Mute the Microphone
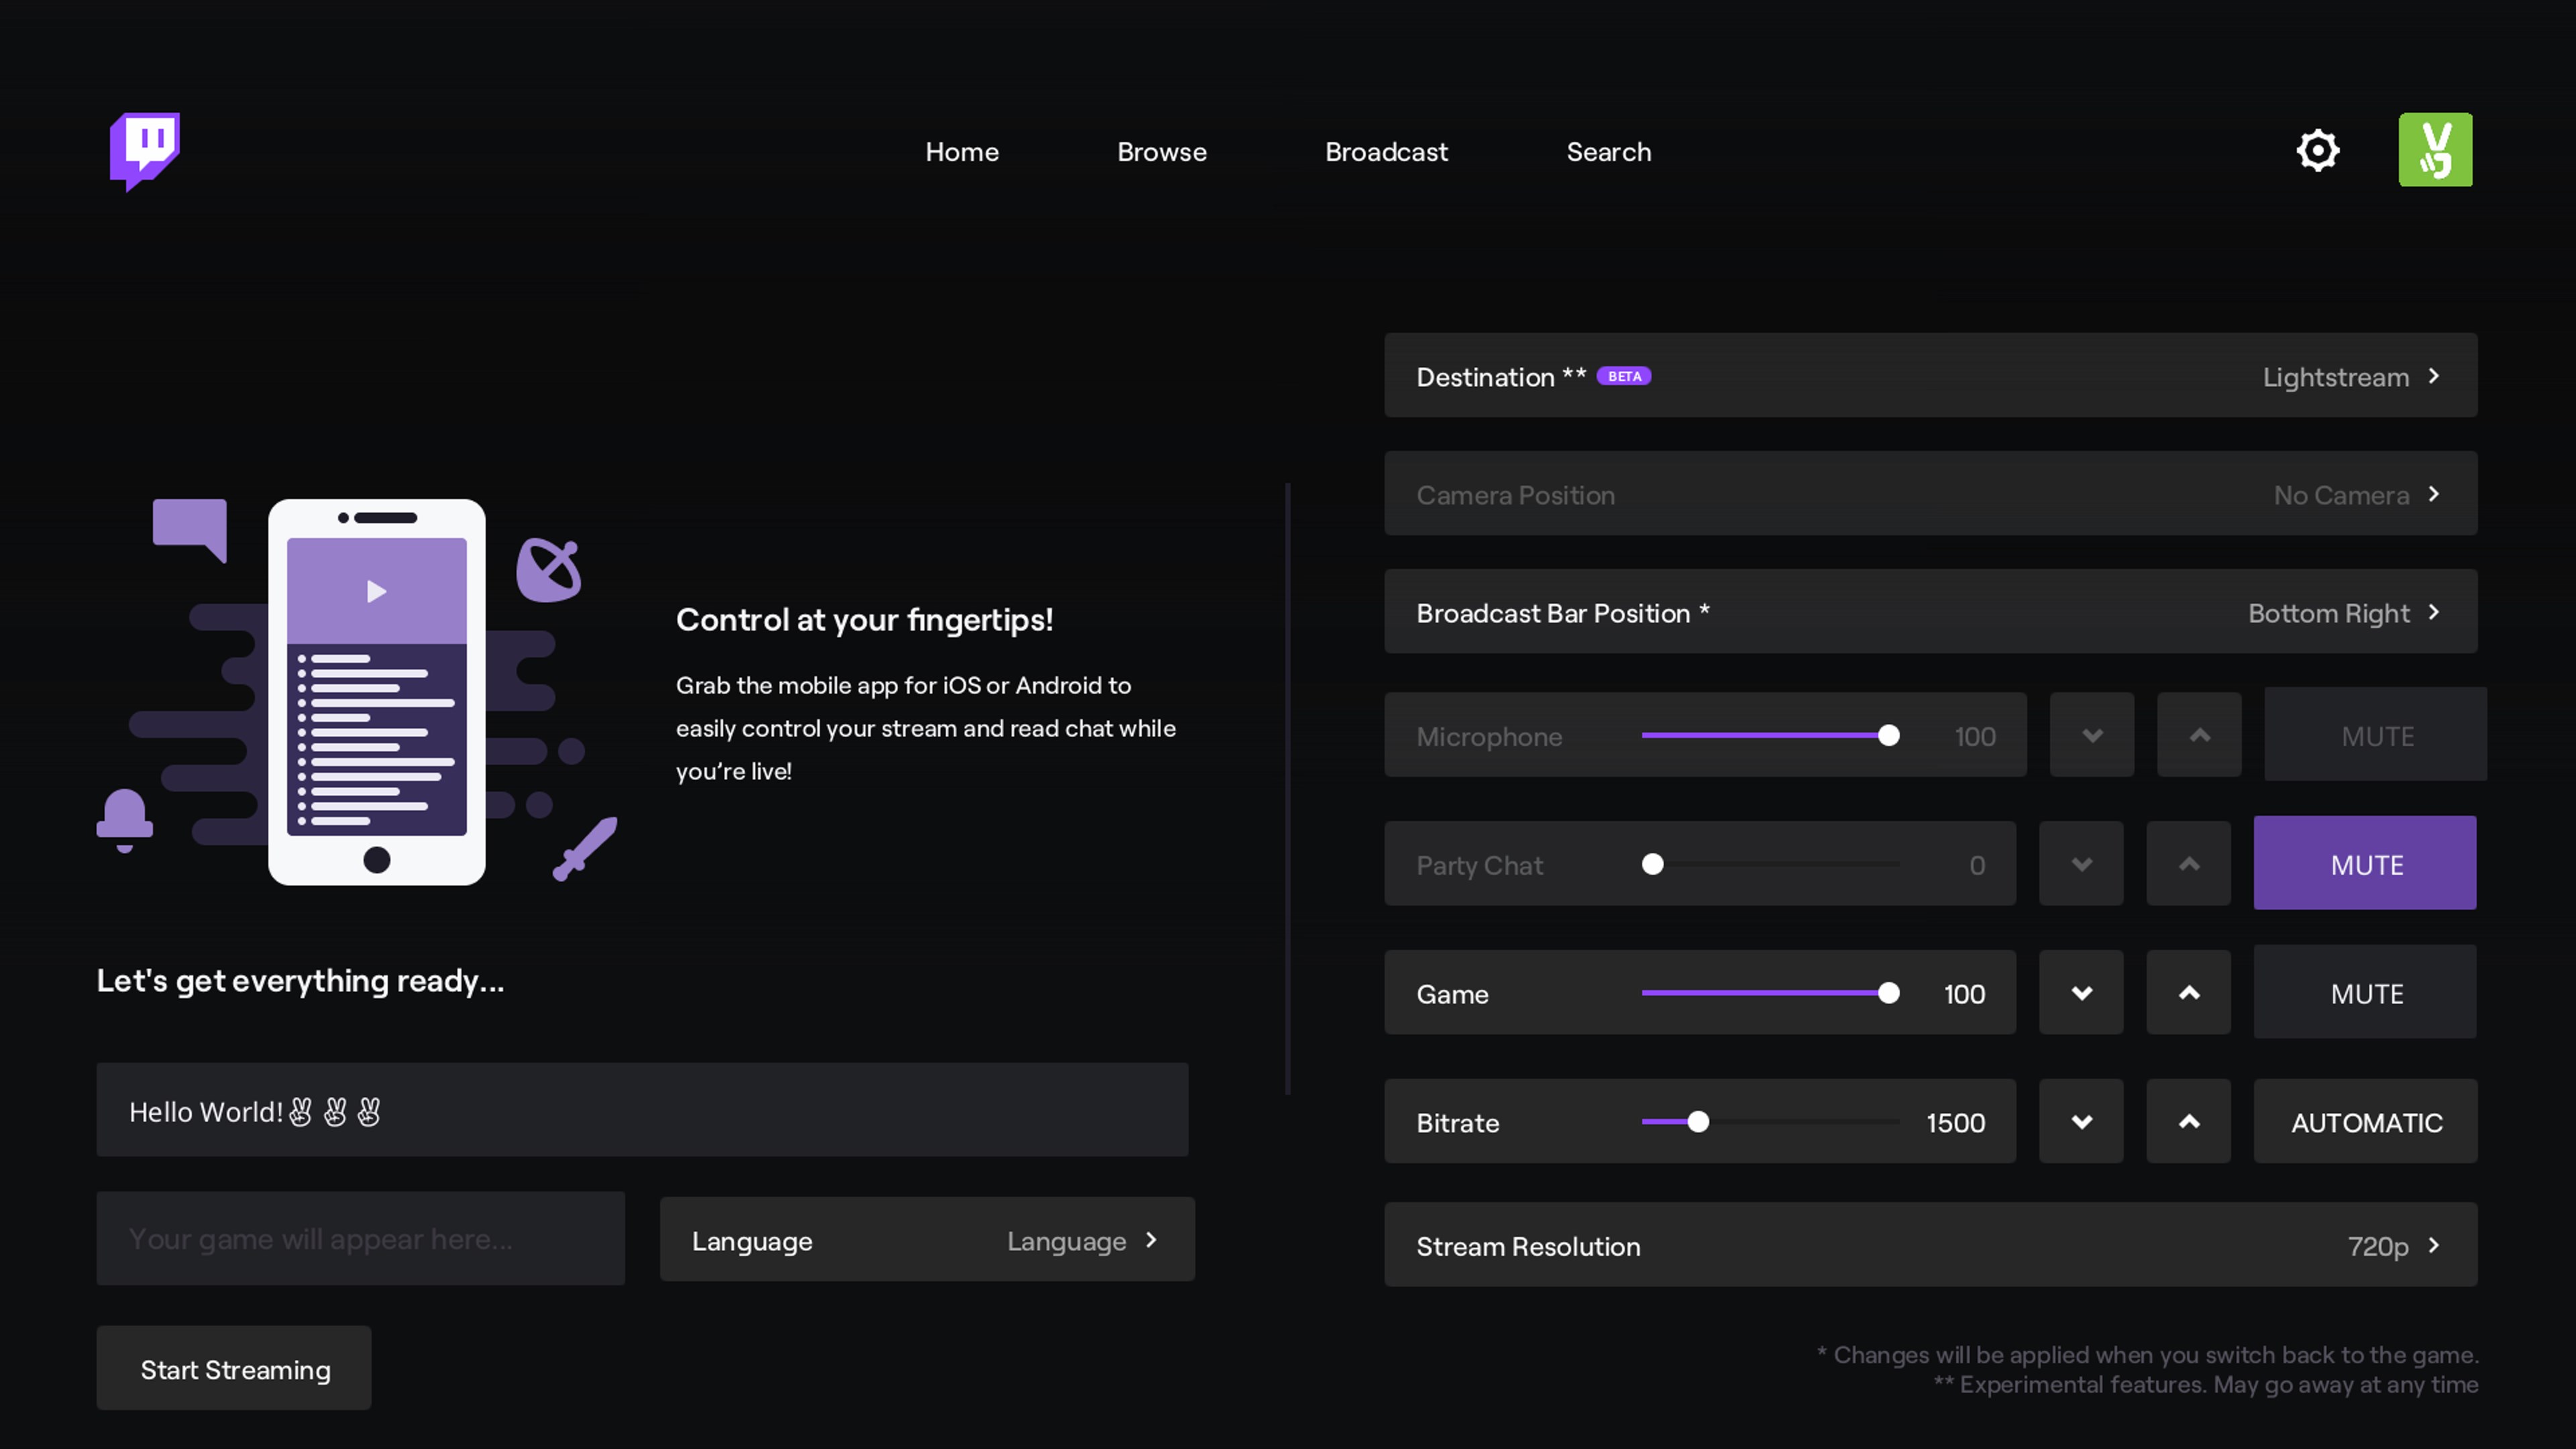2576x1449 pixels. [2376, 735]
